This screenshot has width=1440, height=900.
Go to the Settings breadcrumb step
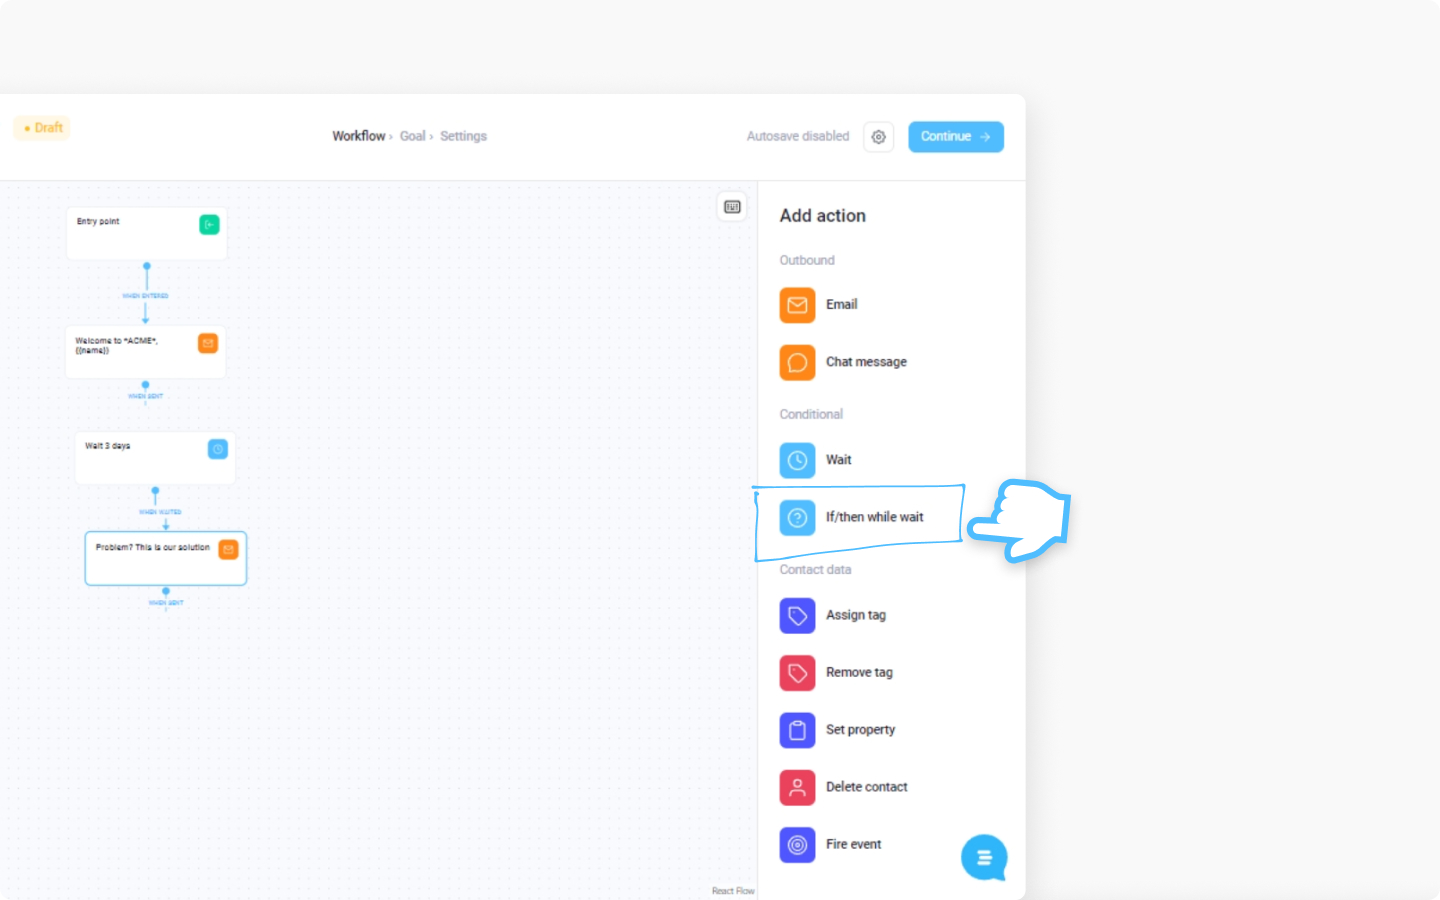463,136
